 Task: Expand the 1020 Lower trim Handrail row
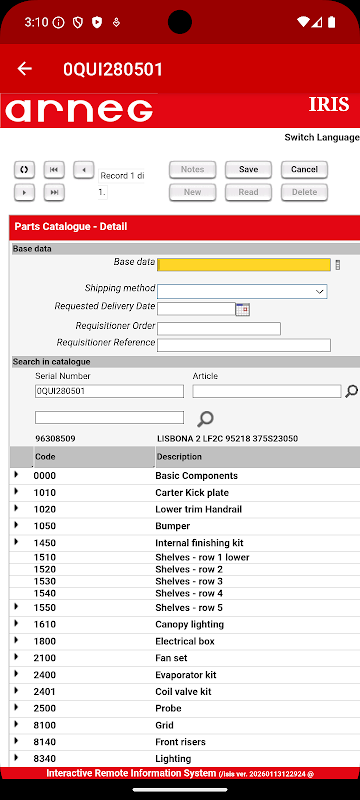[x=16, y=508]
